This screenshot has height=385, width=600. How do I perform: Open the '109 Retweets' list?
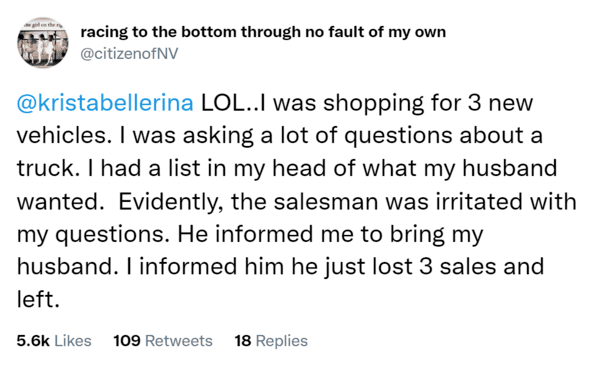tap(163, 341)
